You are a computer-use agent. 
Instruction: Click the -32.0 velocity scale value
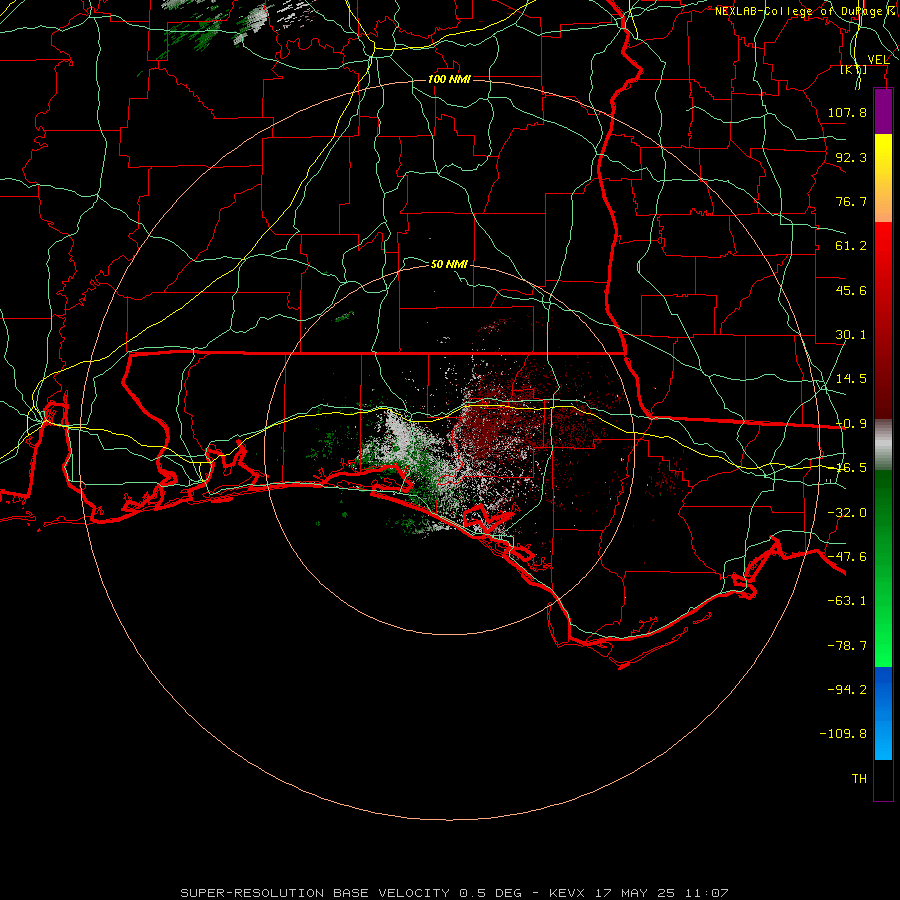coord(847,513)
